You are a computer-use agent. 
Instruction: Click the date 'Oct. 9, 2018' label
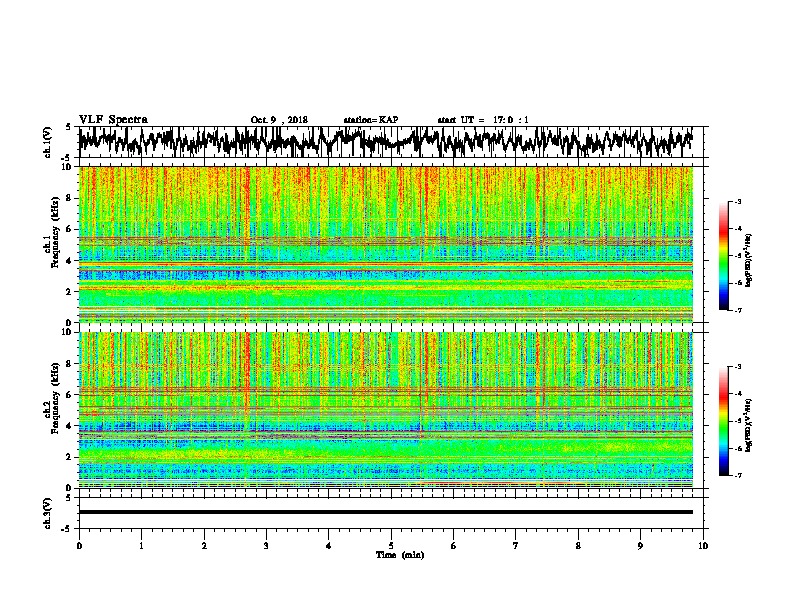279,120
